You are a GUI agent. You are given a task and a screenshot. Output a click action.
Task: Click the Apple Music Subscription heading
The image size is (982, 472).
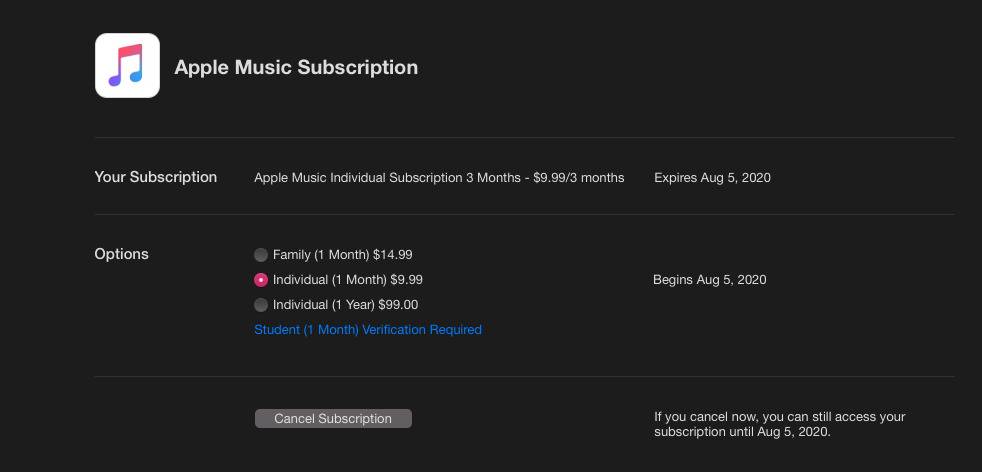coord(296,68)
